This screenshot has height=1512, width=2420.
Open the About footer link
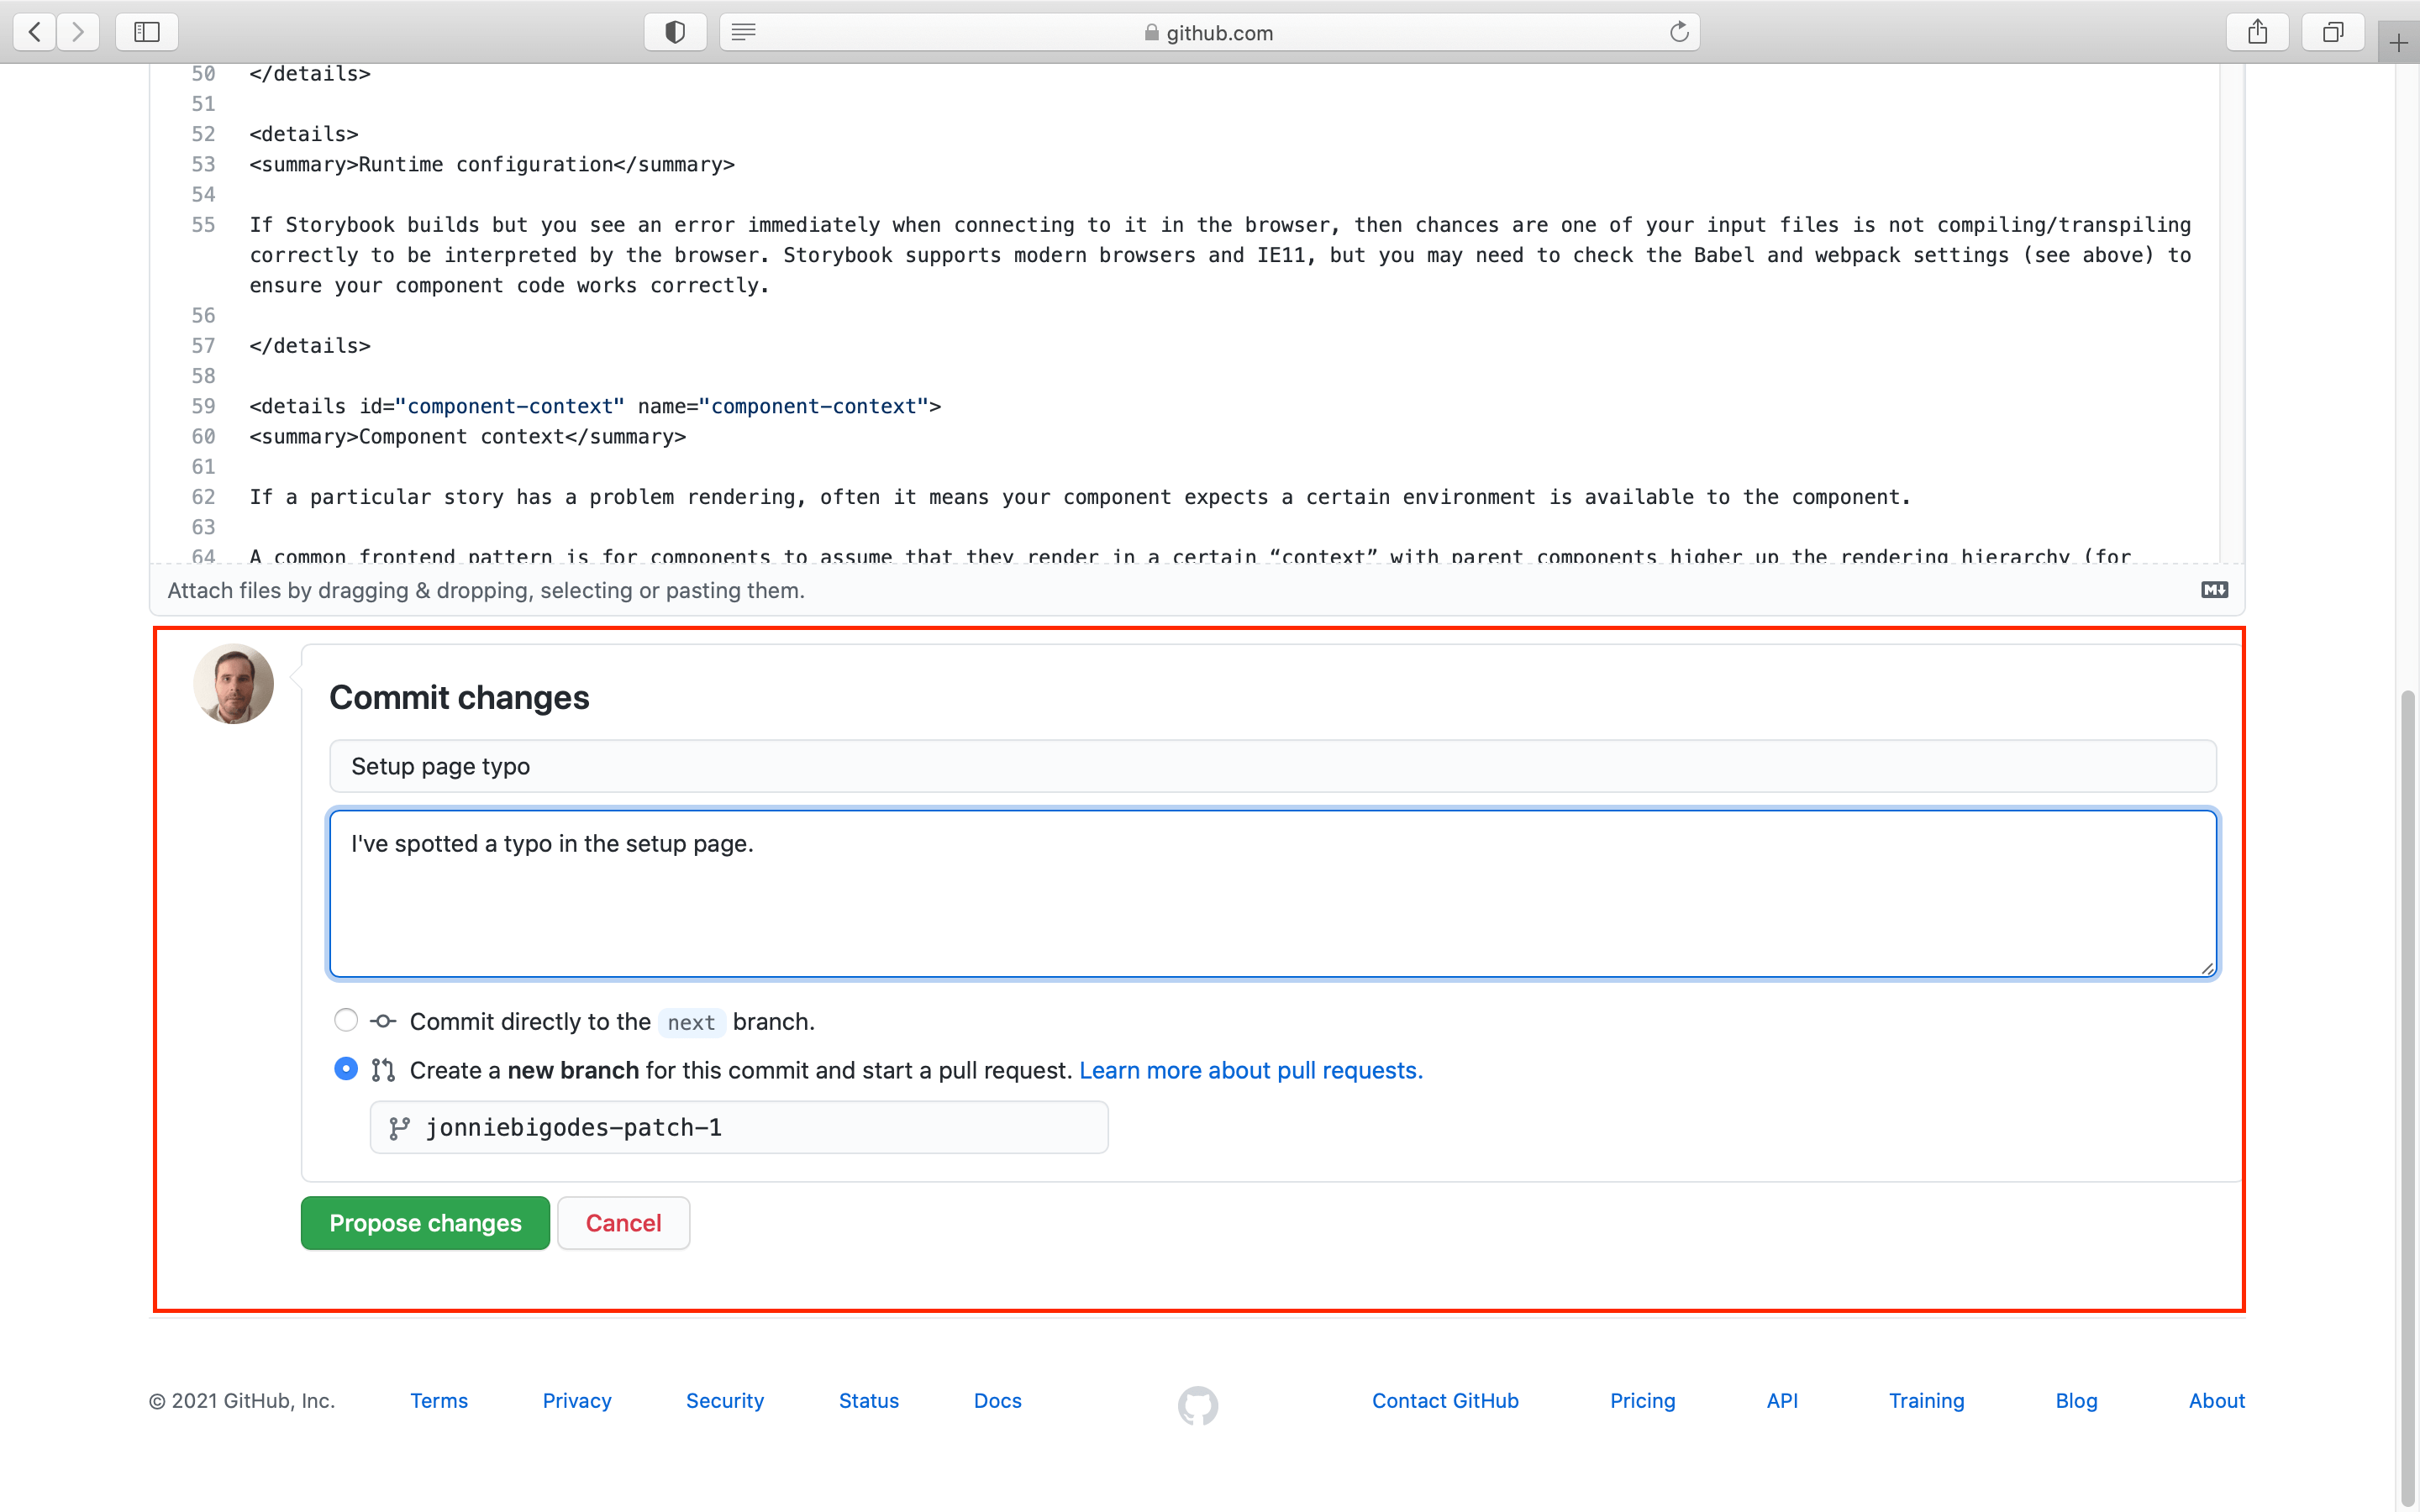[2216, 1400]
